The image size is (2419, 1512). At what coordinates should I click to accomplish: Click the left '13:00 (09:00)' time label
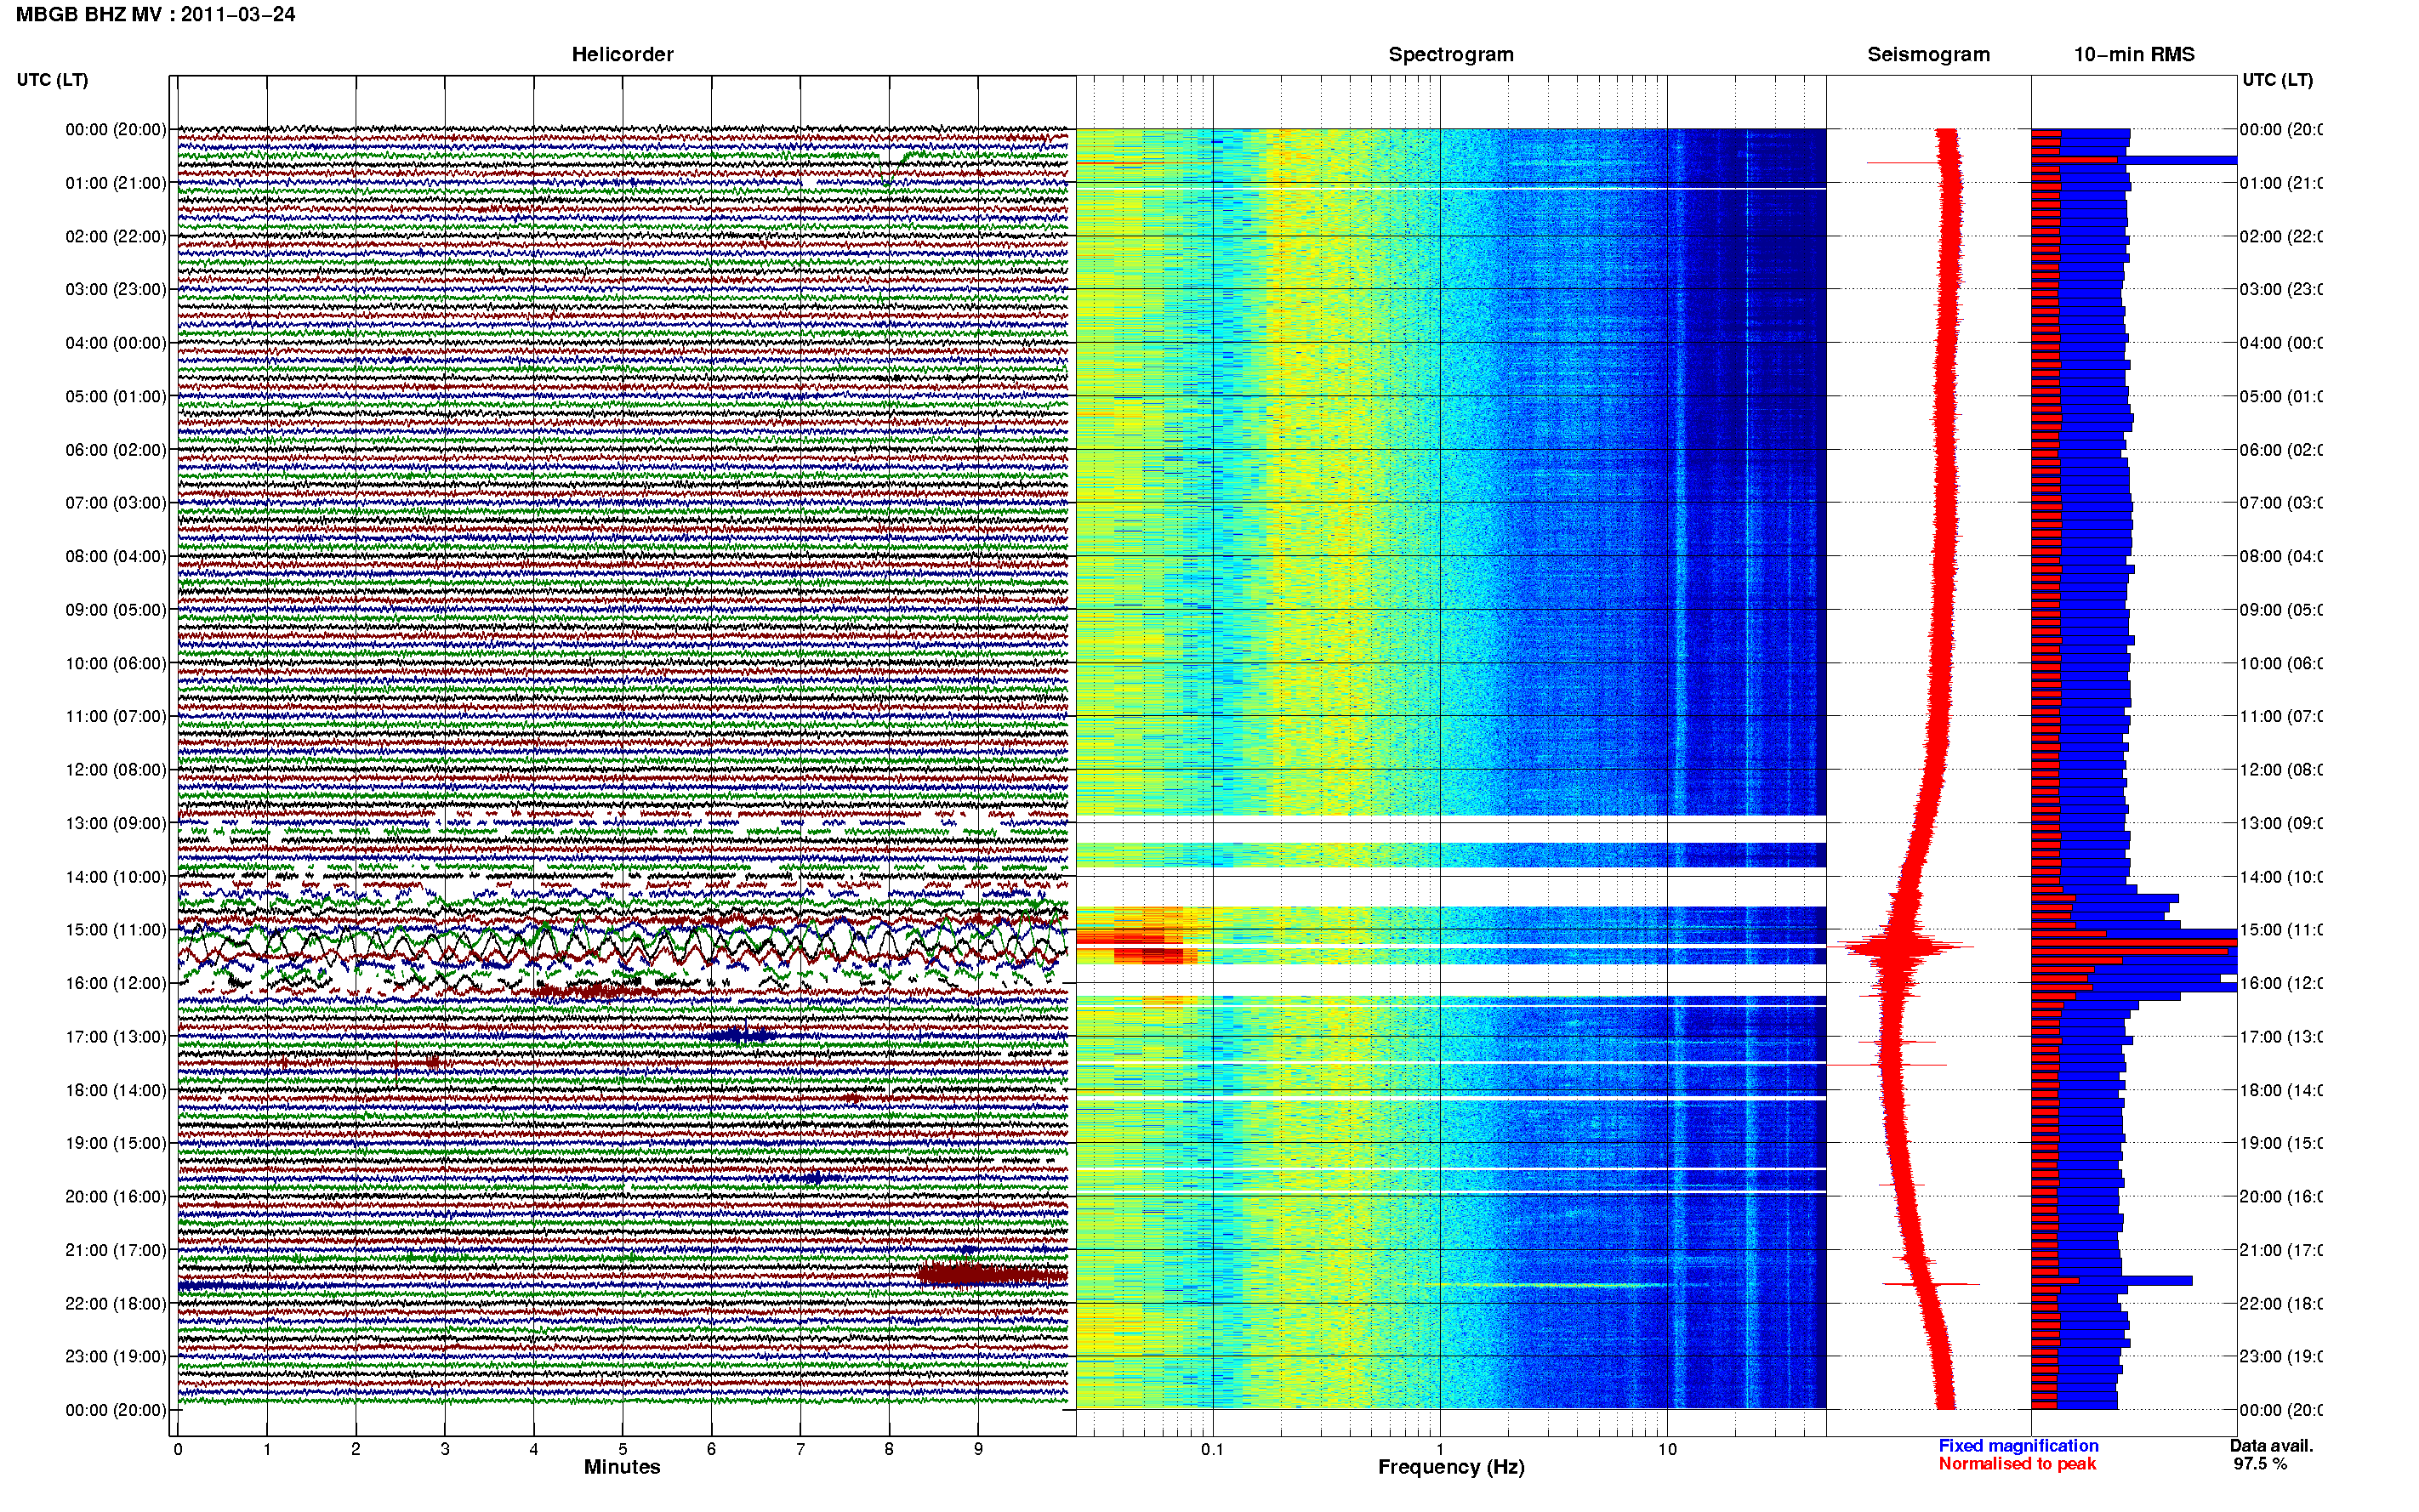116,823
